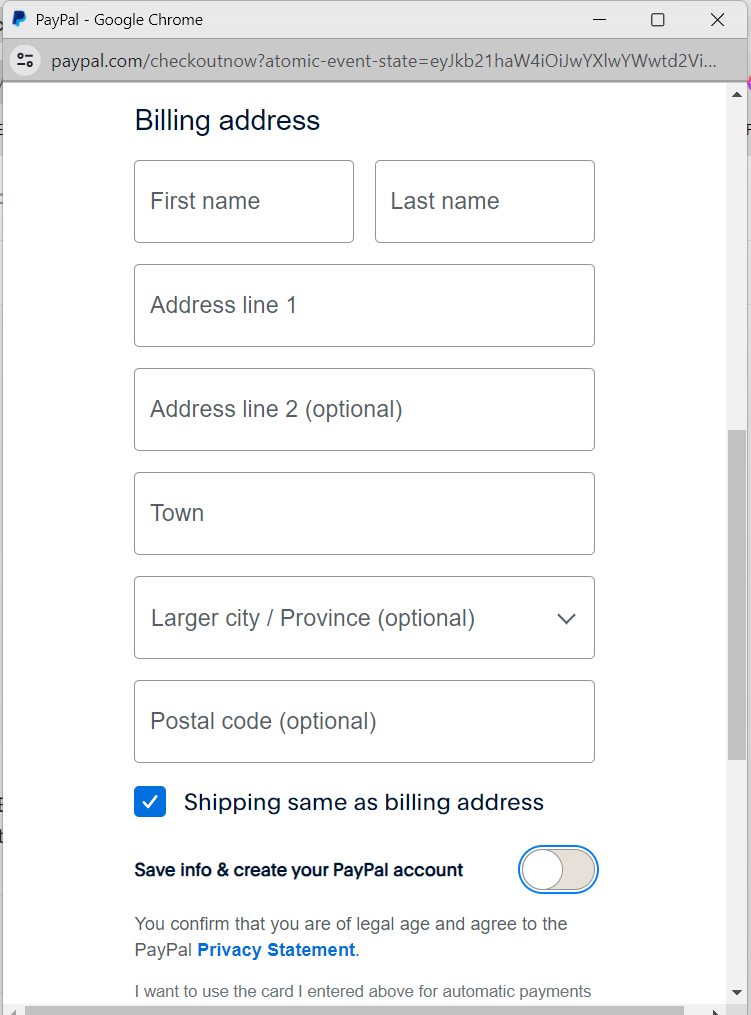
Task: Focus the Address line 2 (optional) field
Action: [x=364, y=410]
